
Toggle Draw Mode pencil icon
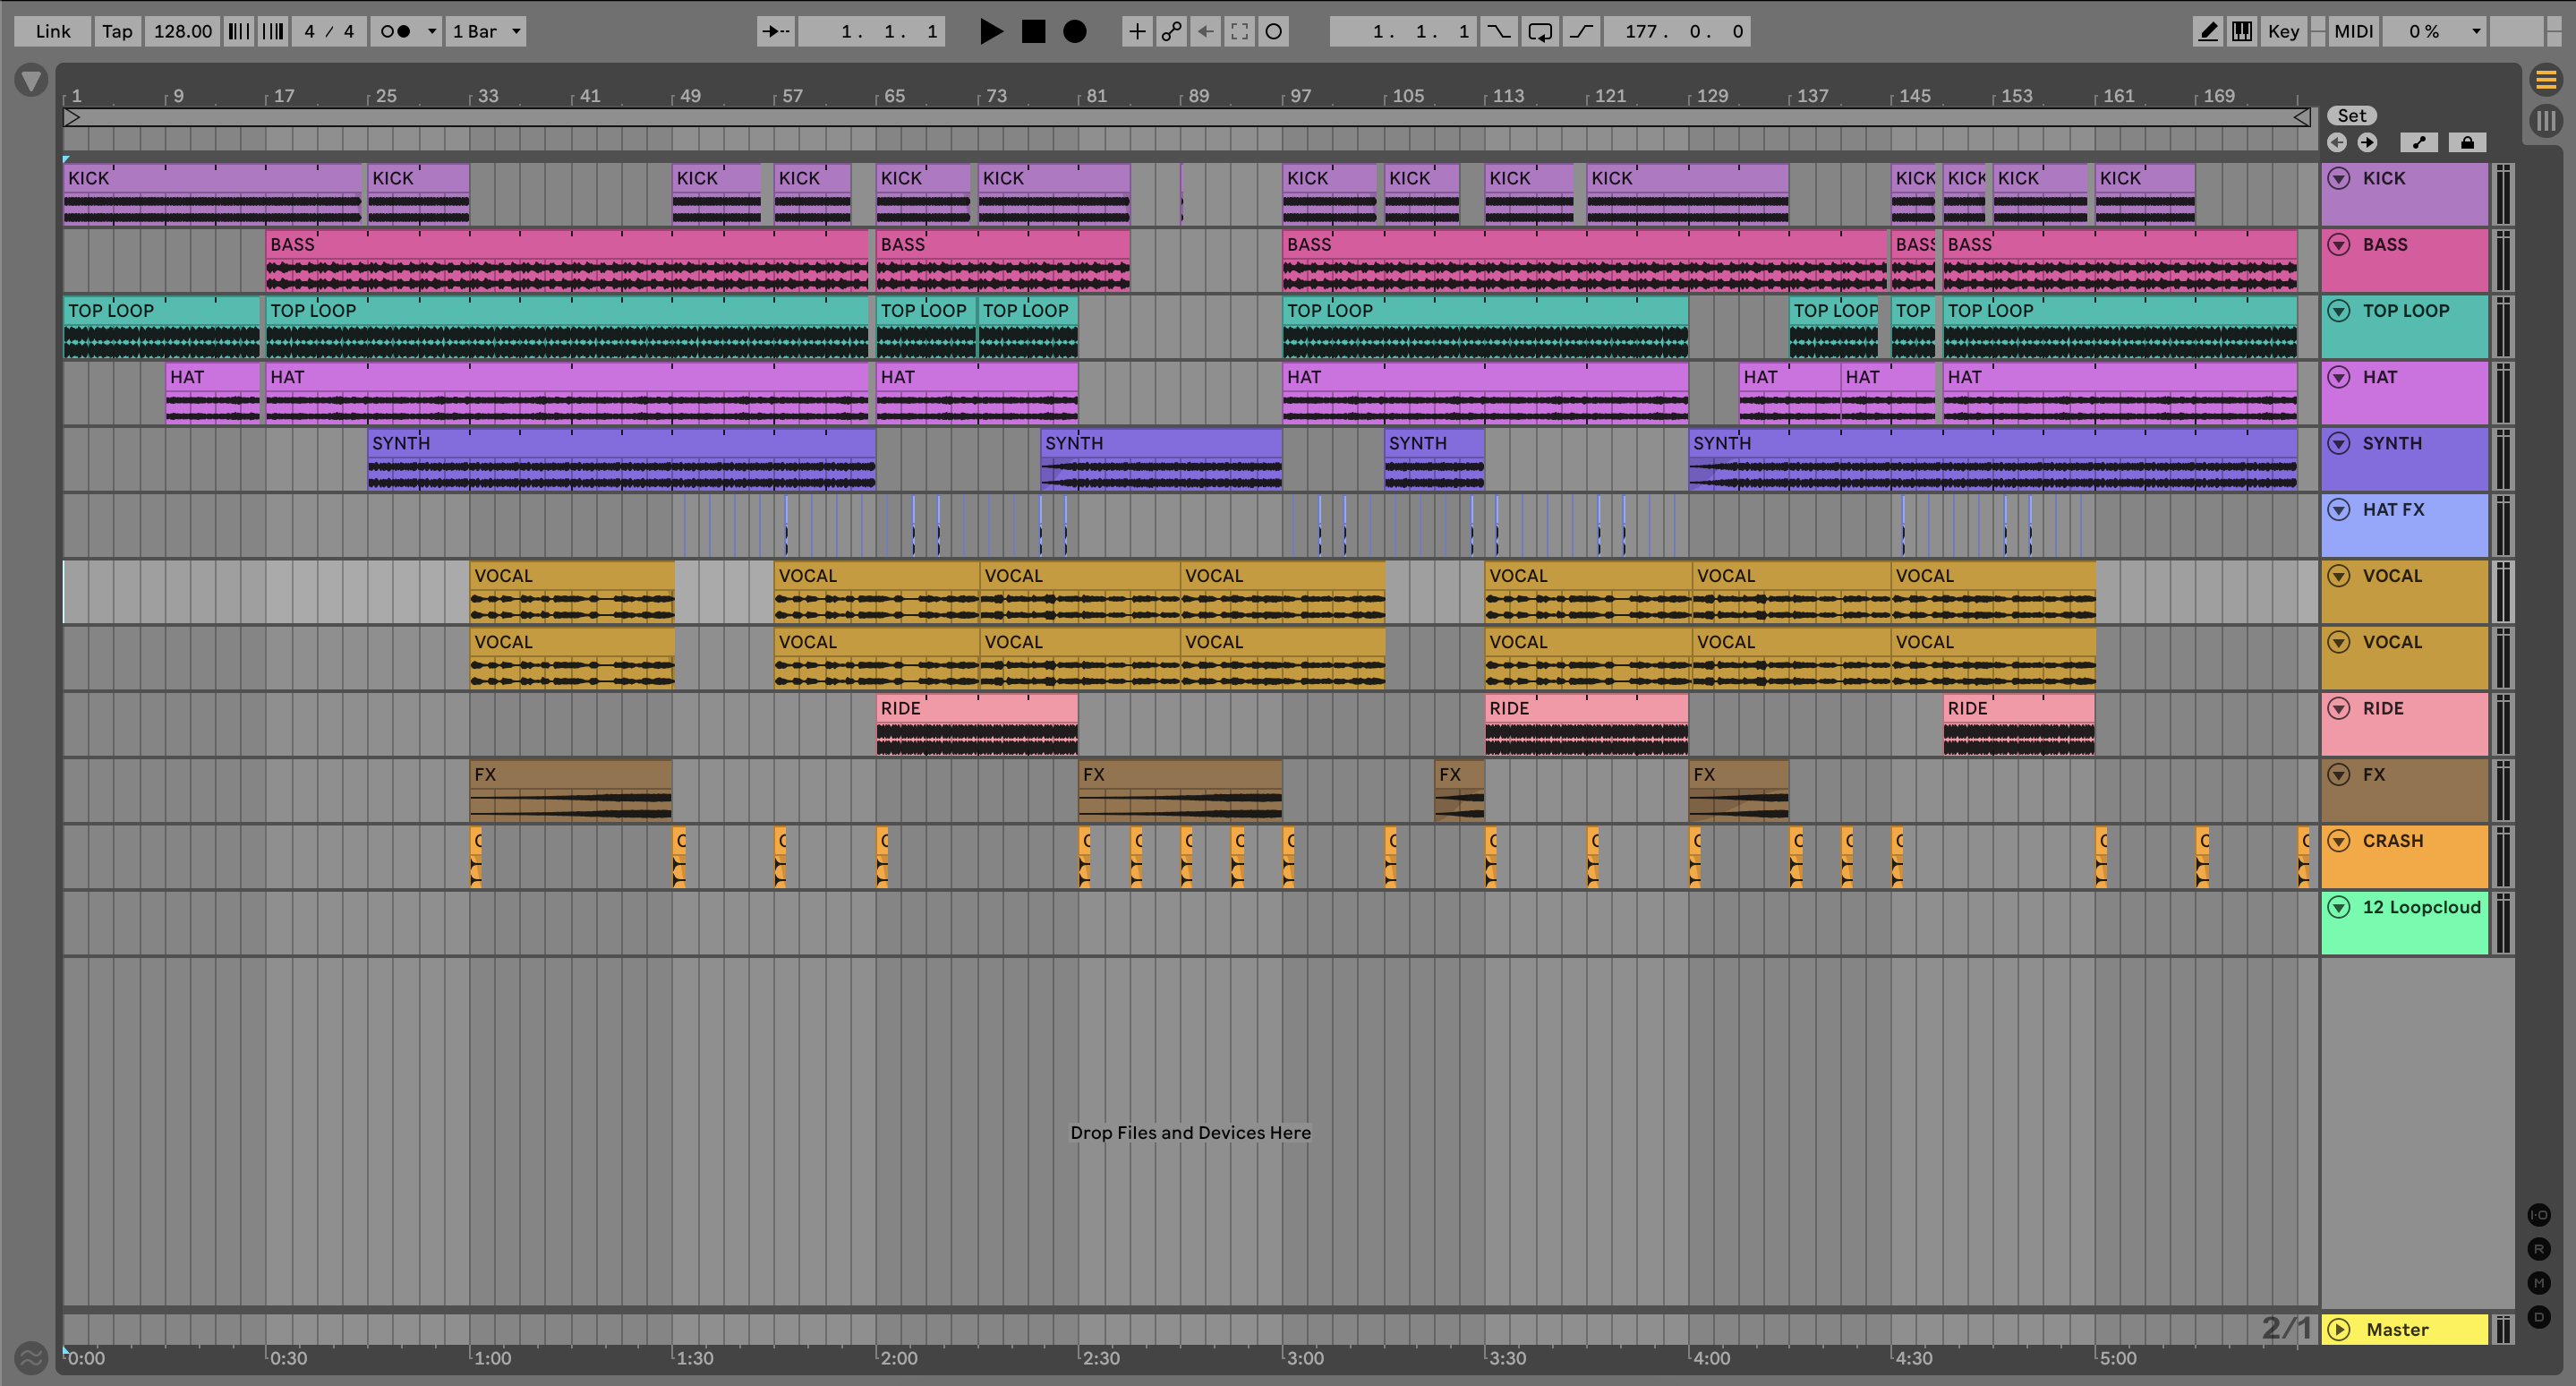2208,31
